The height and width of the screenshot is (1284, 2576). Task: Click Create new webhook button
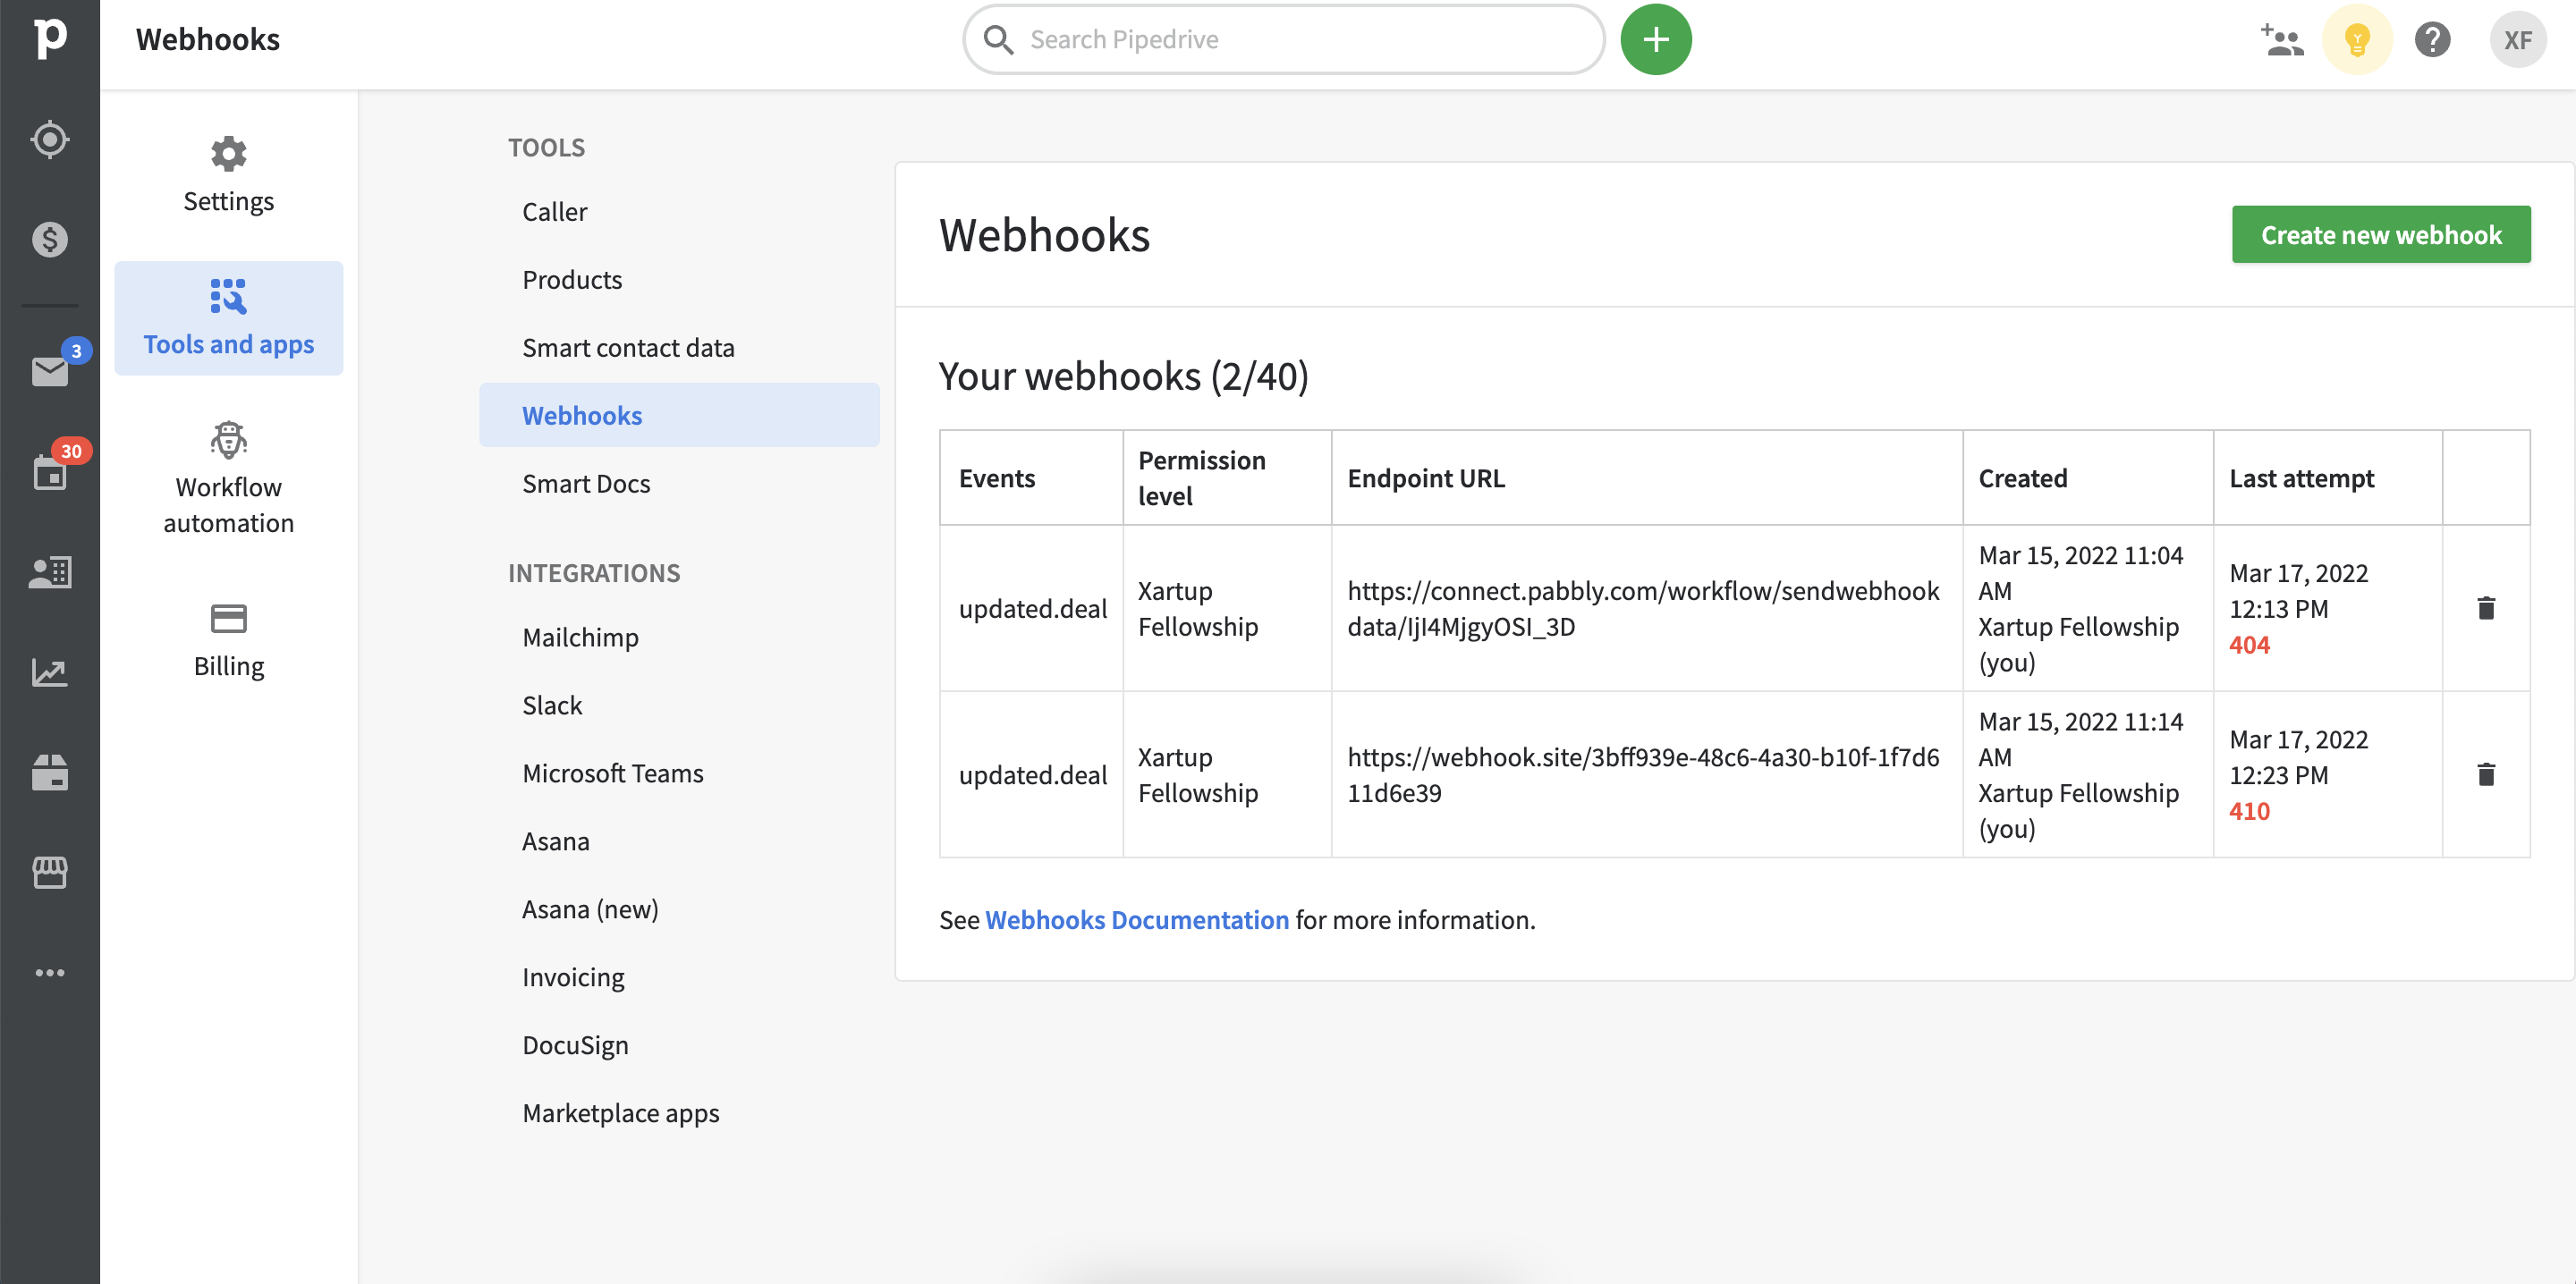click(x=2381, y=235)
